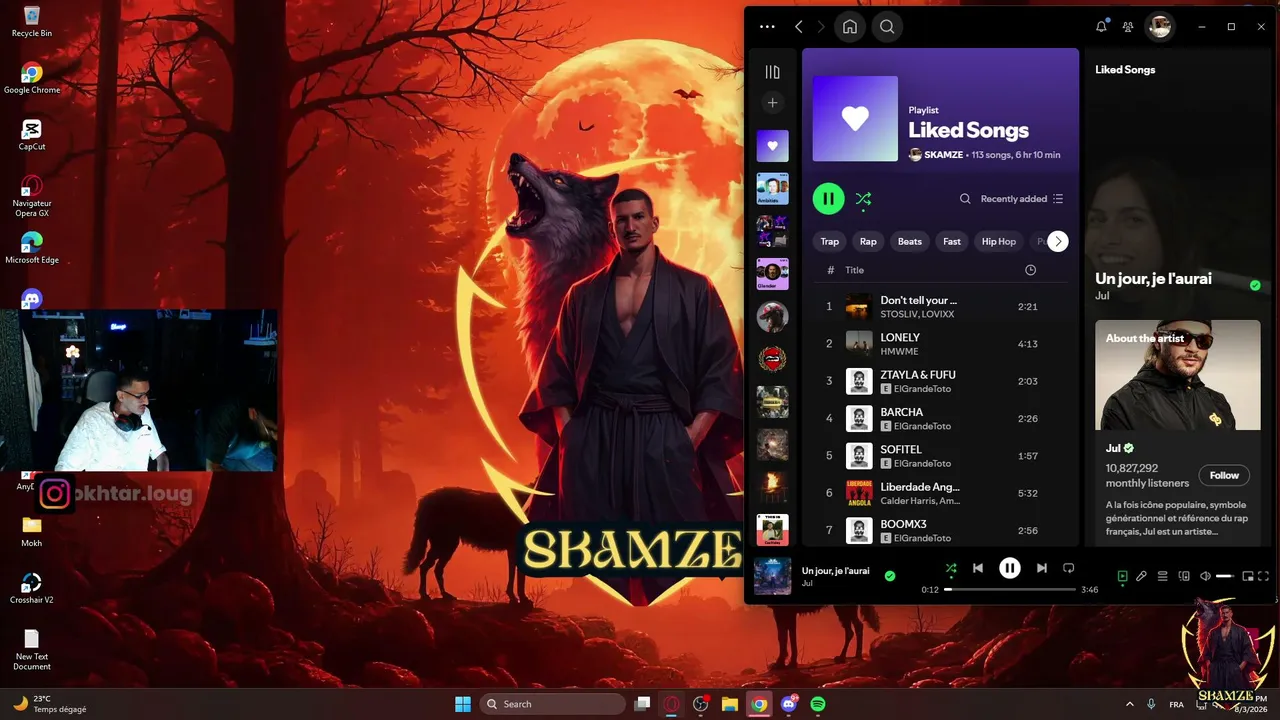
Task: Filter Liked Songs by Hip Hop
Action: click(999, 241)
